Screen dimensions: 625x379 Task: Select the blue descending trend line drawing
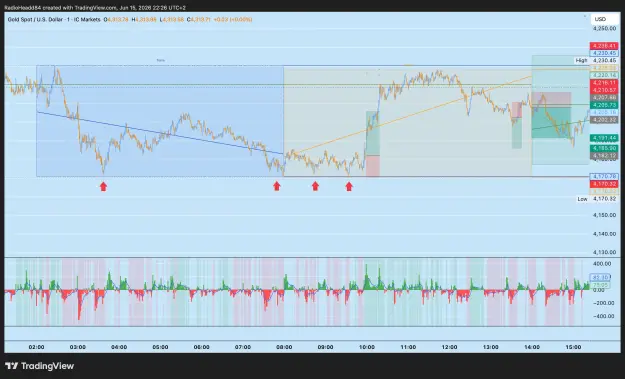[159, 133]
